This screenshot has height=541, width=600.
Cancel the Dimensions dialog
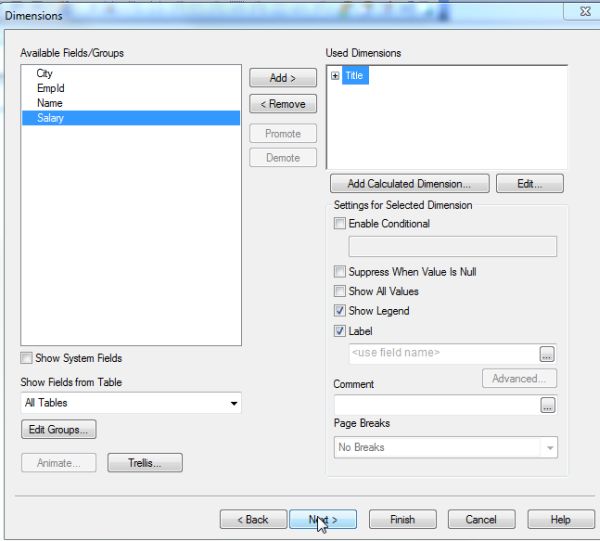pyautogui.click(x=481, y=520)
